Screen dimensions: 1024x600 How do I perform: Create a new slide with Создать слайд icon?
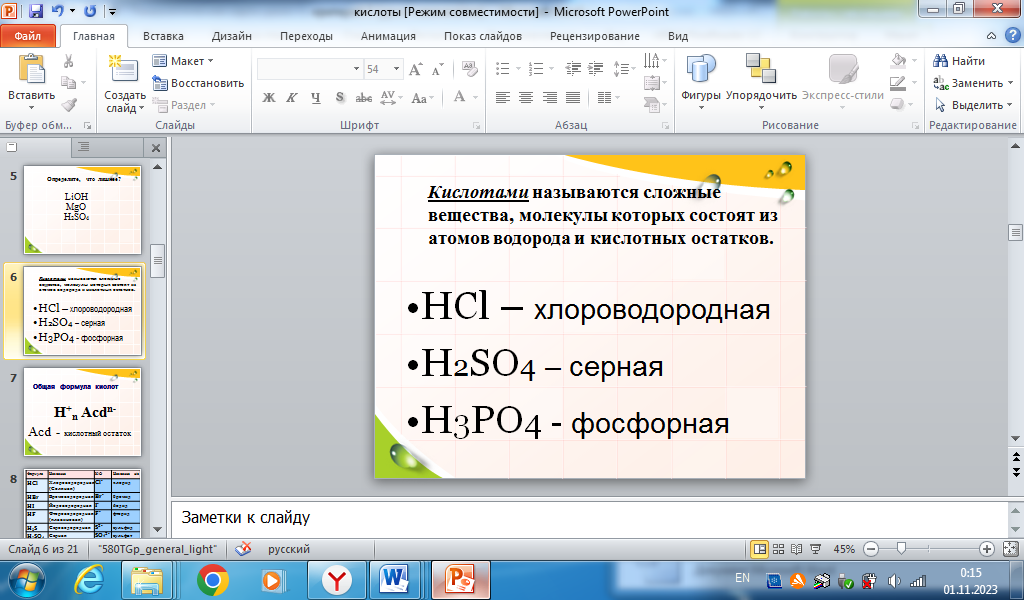(124, 71)
